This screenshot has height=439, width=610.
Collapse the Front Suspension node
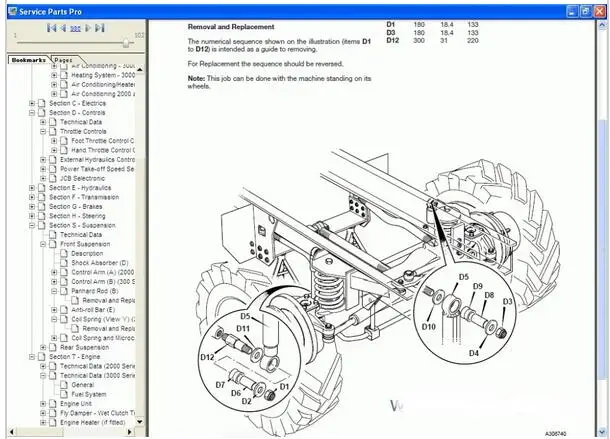[x=43, y=244]
